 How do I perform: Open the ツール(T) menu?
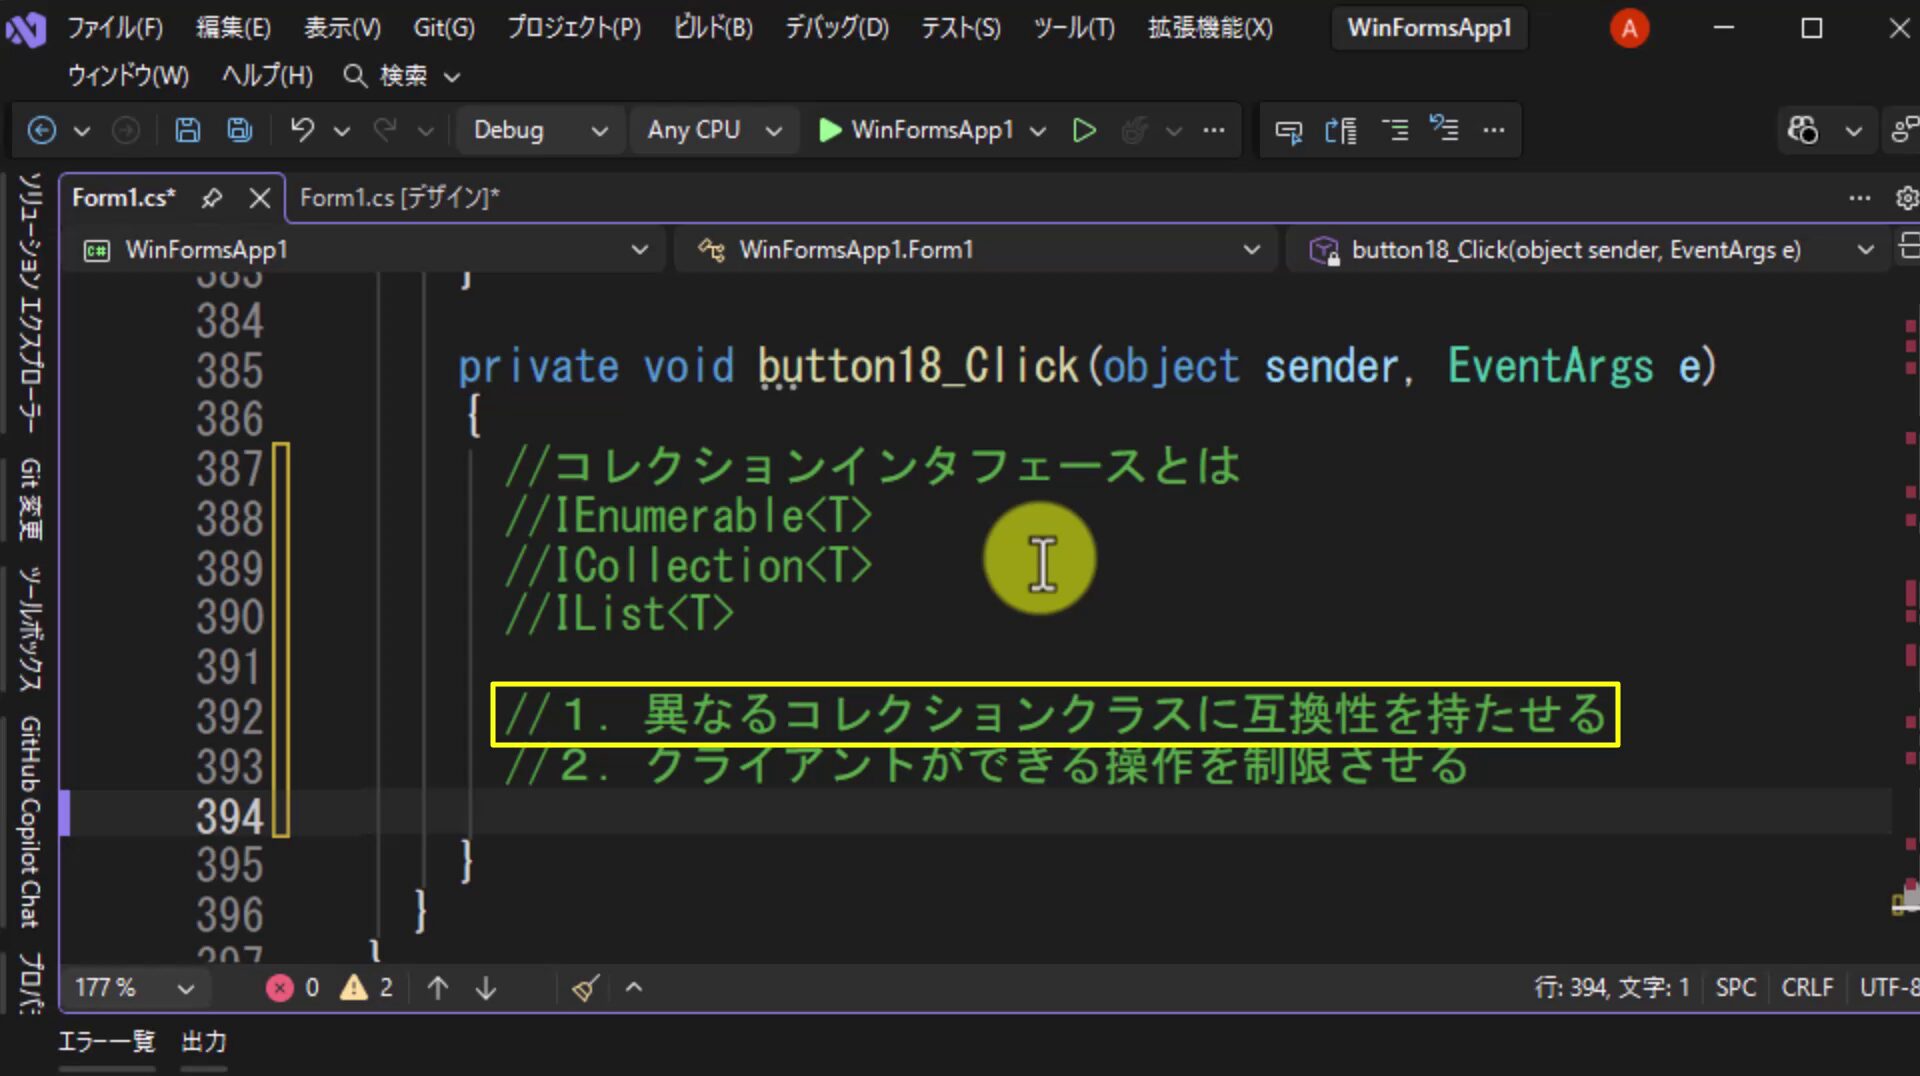[1074, 28]
